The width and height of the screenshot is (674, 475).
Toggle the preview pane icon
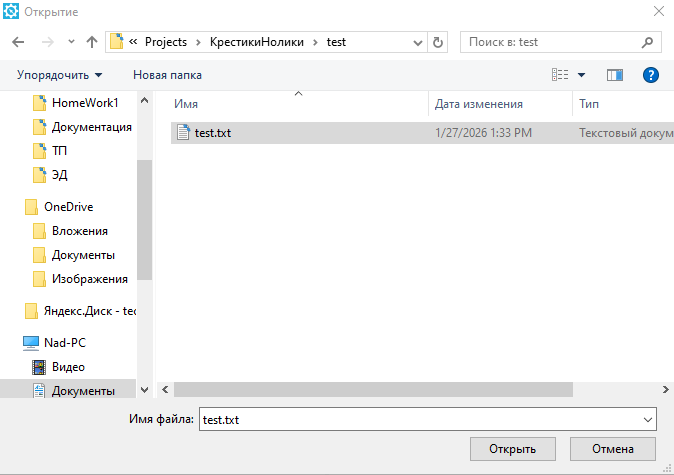click(614, 75)
